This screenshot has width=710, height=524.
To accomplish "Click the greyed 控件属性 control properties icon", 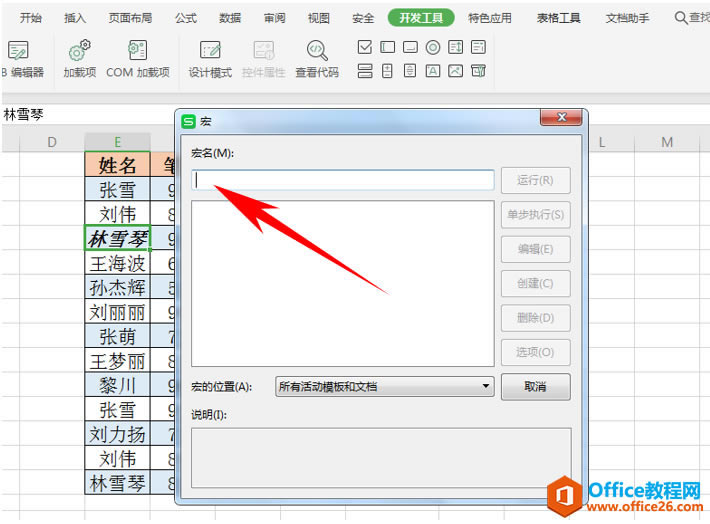I will coord(264,50).
